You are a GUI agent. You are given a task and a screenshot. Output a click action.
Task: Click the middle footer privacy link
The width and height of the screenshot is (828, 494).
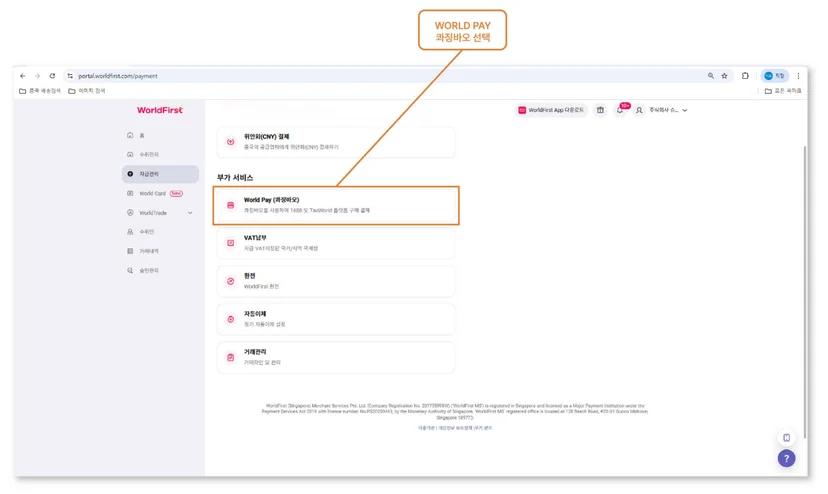click(455, 428)
